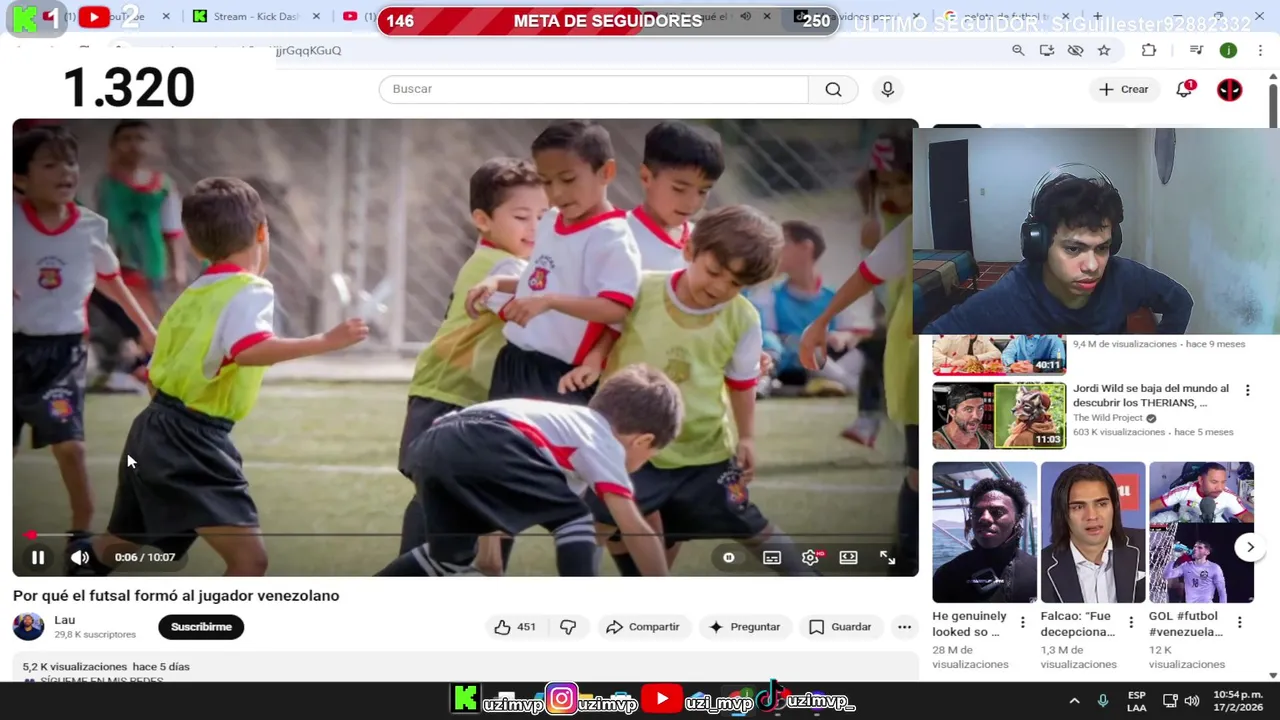
Task: Click the Buscar search field
Action: coord(594,89)
